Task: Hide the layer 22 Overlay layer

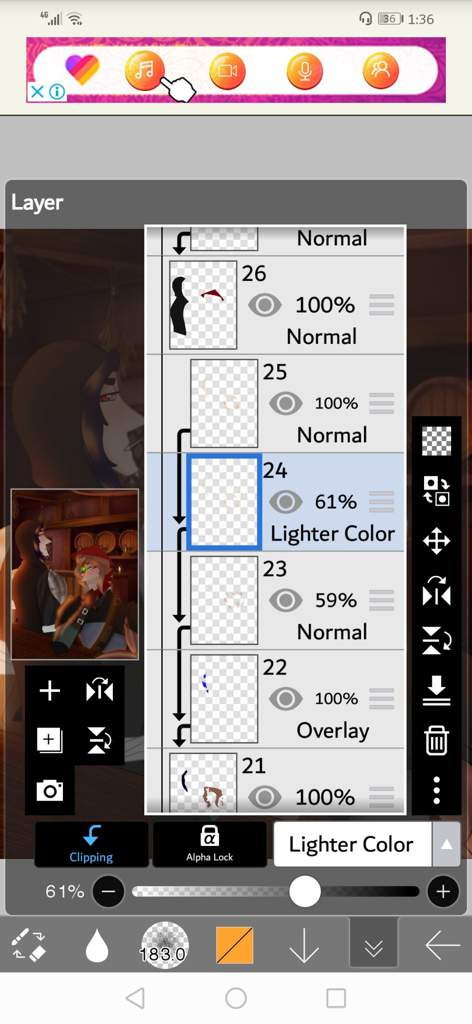Action: (285, 698)
